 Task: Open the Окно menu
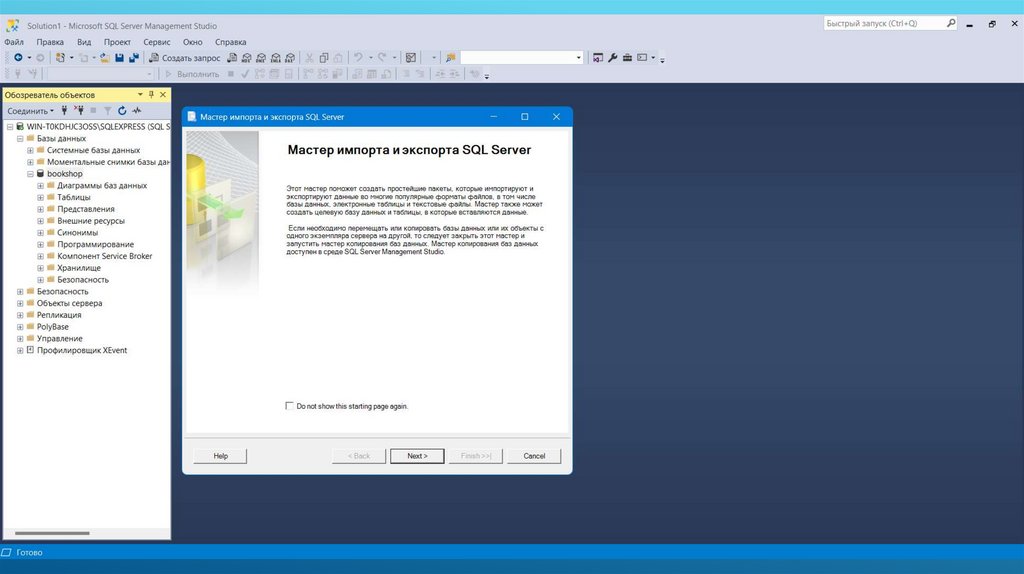pyautogui.click(x=193, y=42)
